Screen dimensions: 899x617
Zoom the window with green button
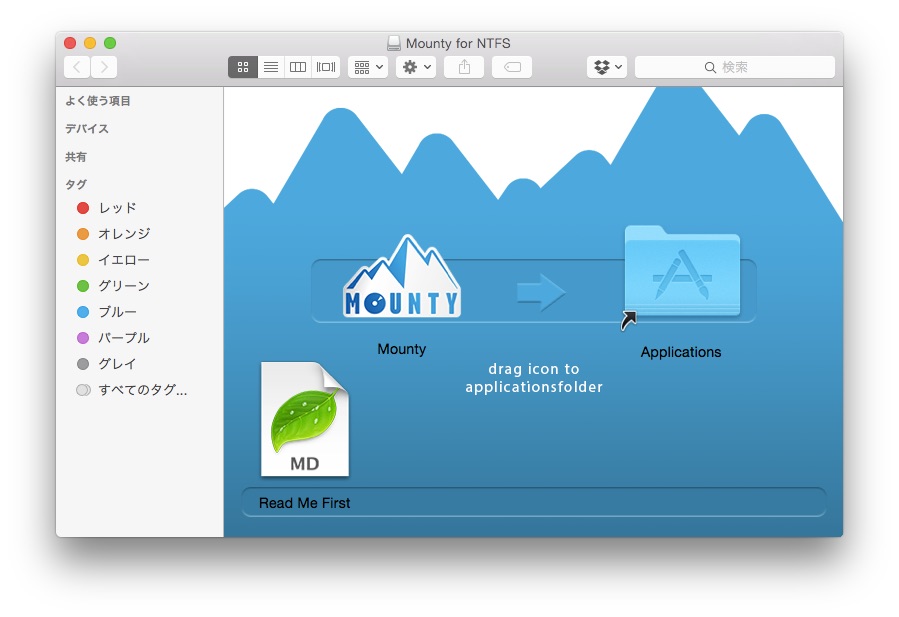[x=110, y=43]
